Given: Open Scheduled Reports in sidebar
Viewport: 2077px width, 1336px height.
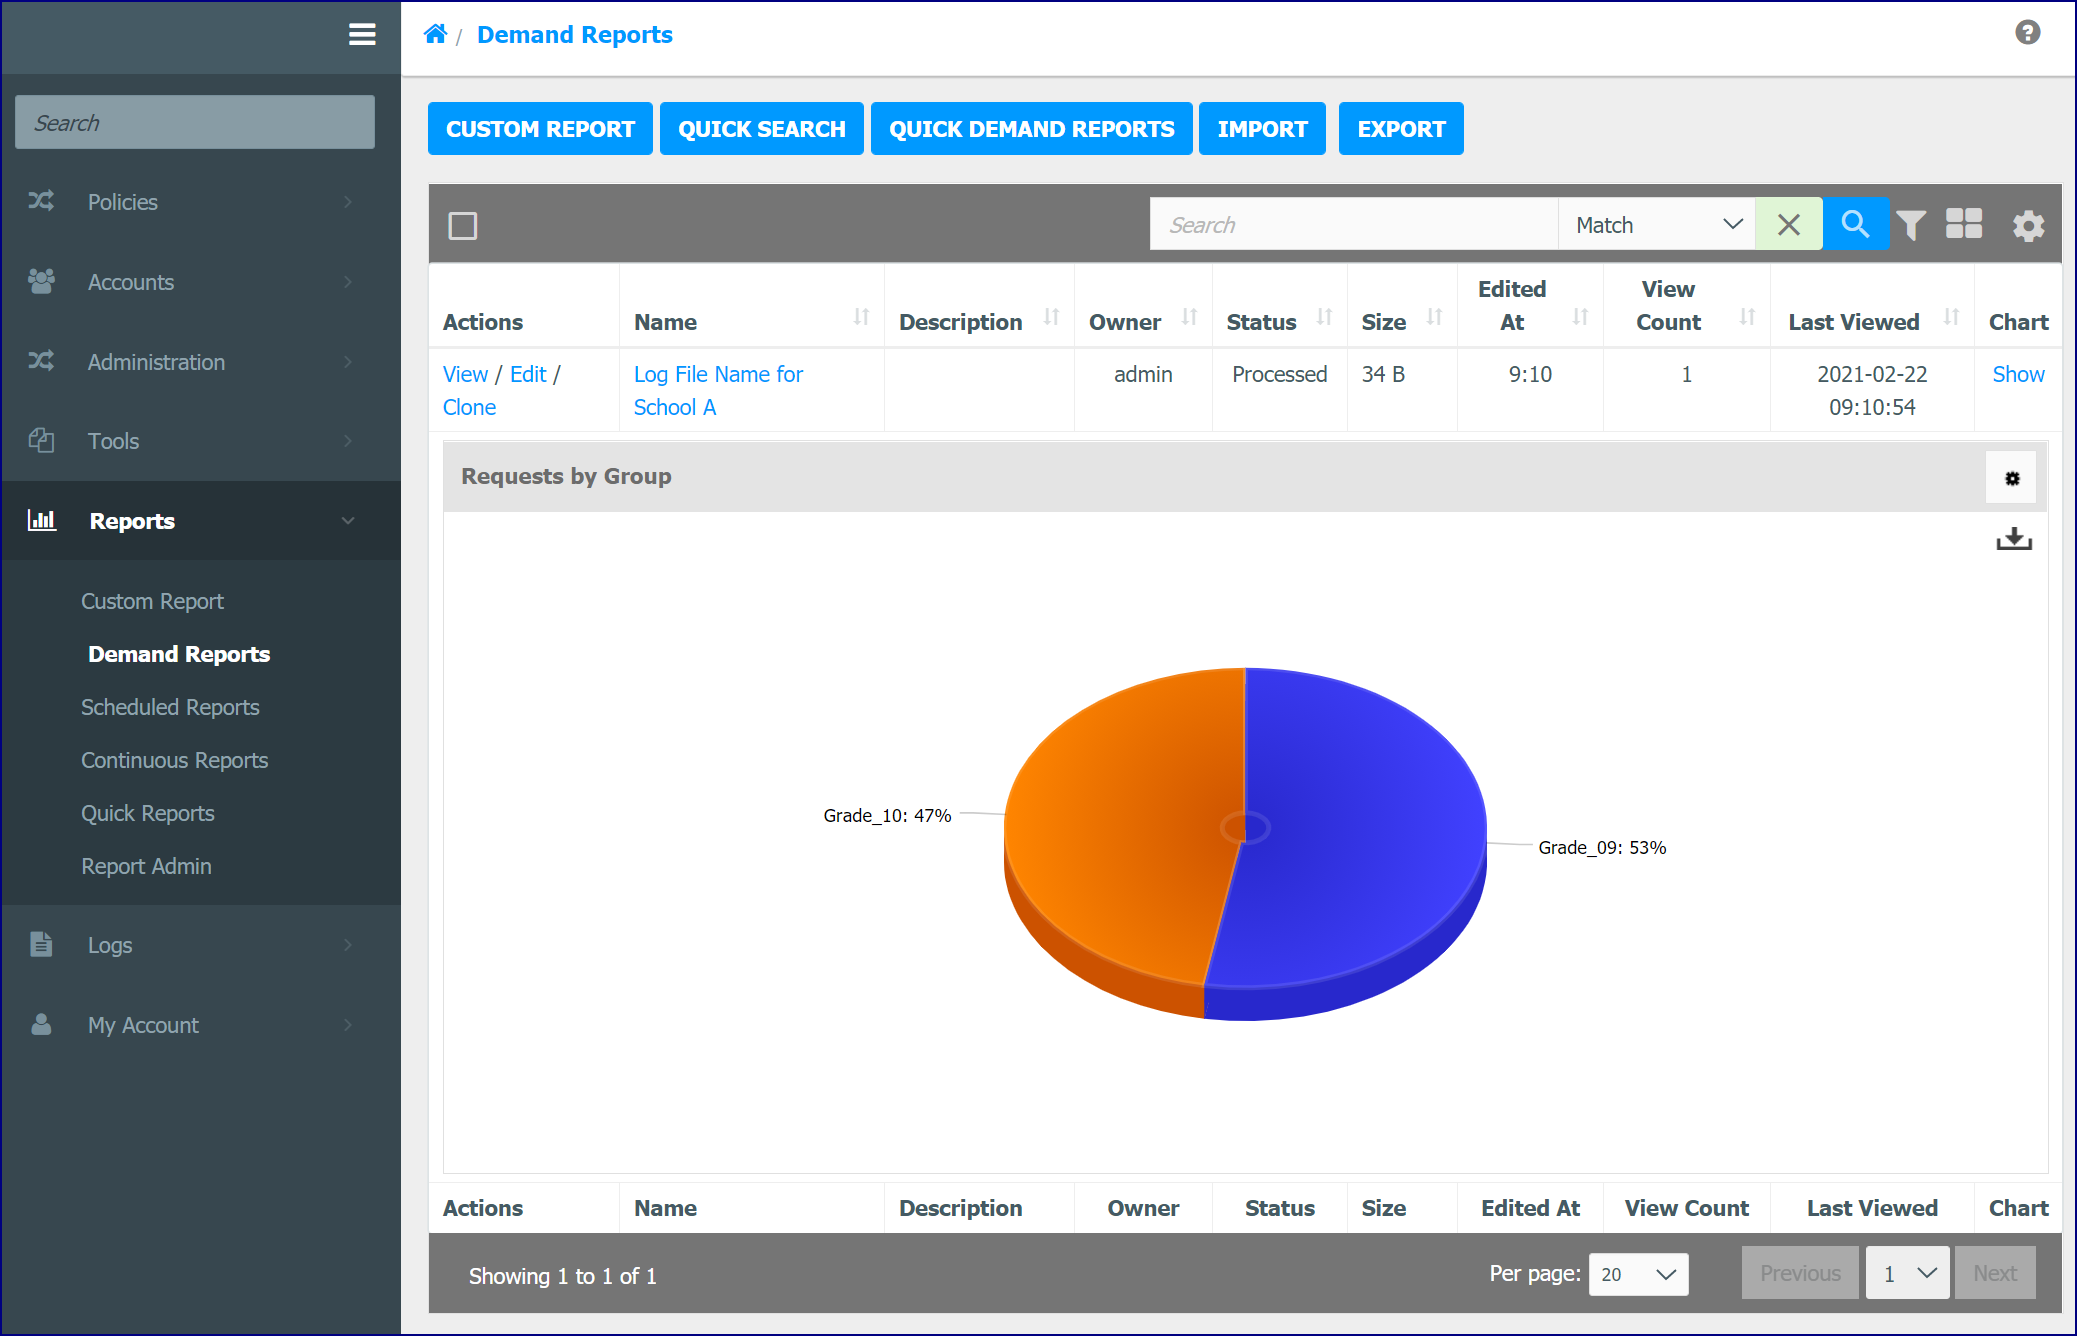Looking at the screenshot, I should [x=170, y=707].
